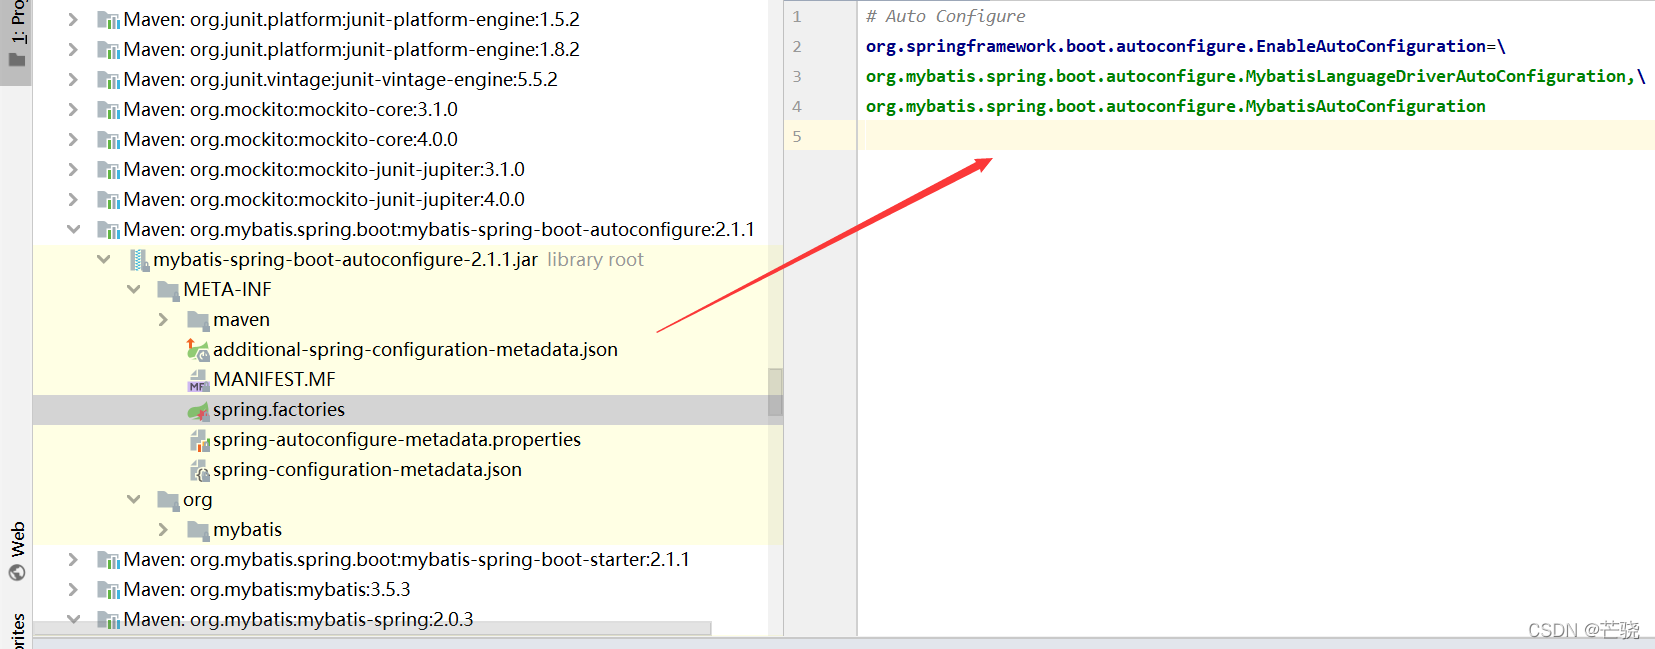Expand mybatis-spring-boot-starter:2.1.1 library
This screenshot has width=1655, height=649.
pyautogui.click(x=73, y=559)
